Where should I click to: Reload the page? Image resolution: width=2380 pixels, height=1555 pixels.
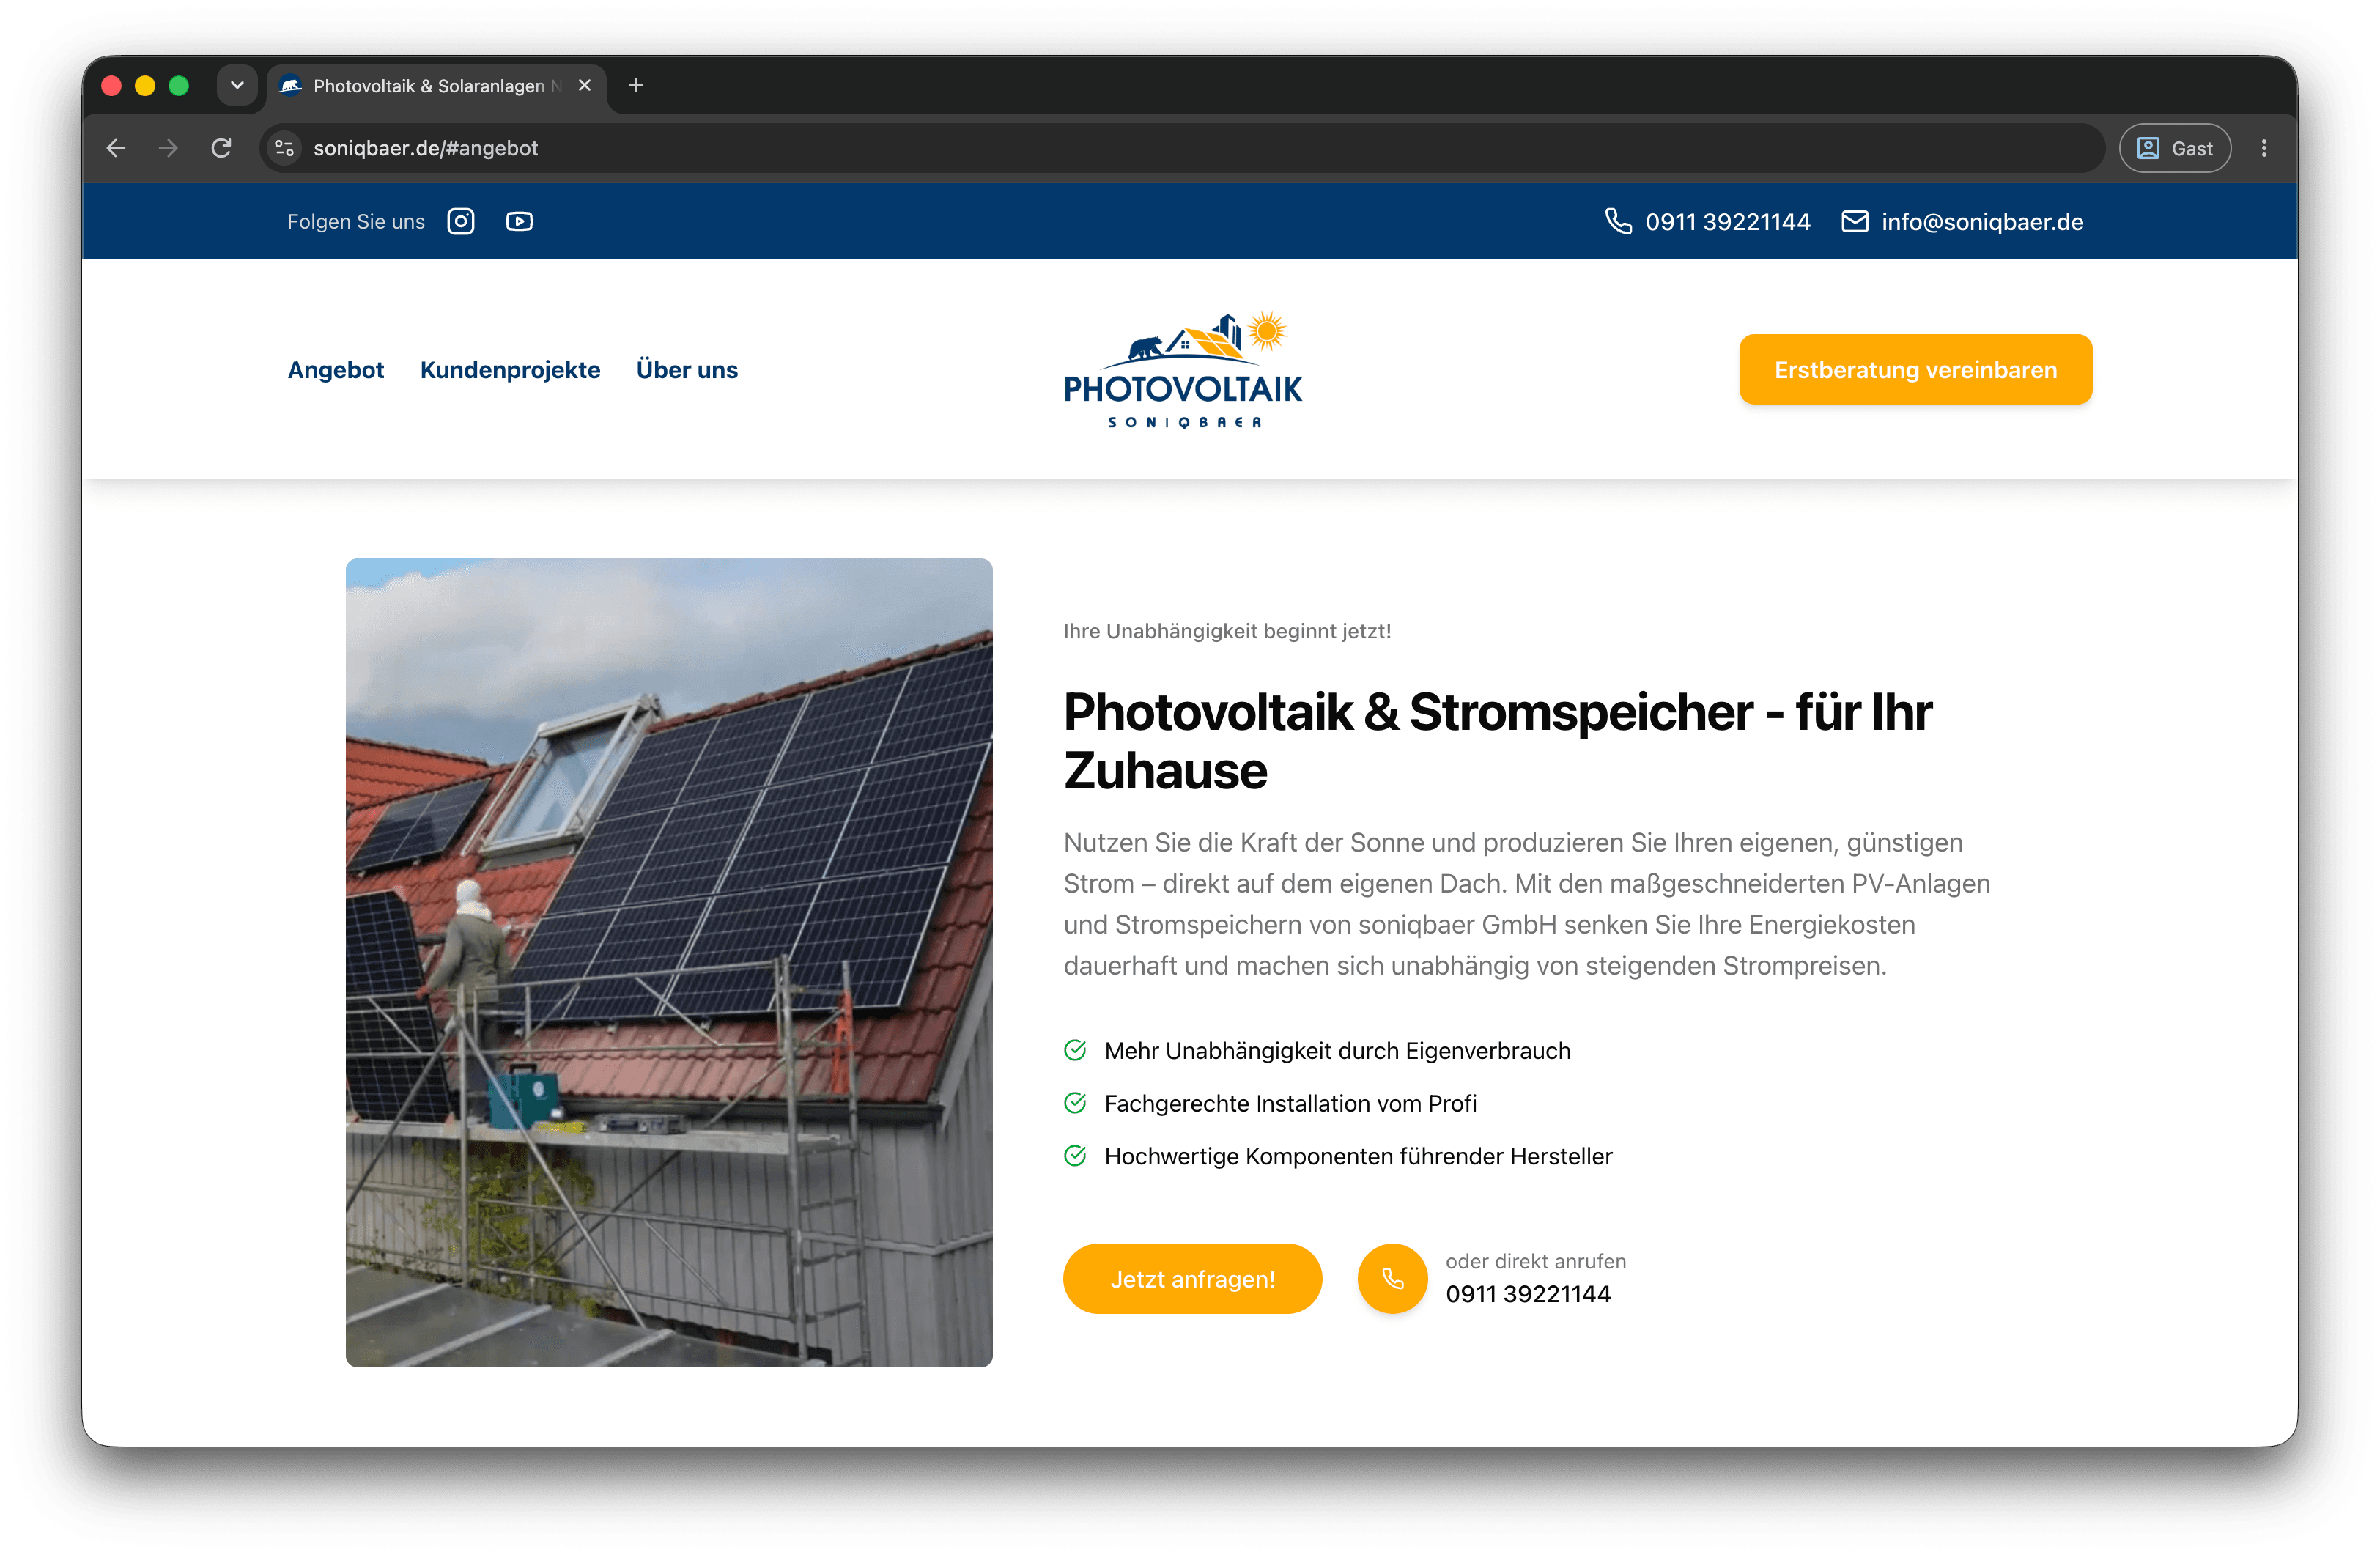(x=221, y=148)
